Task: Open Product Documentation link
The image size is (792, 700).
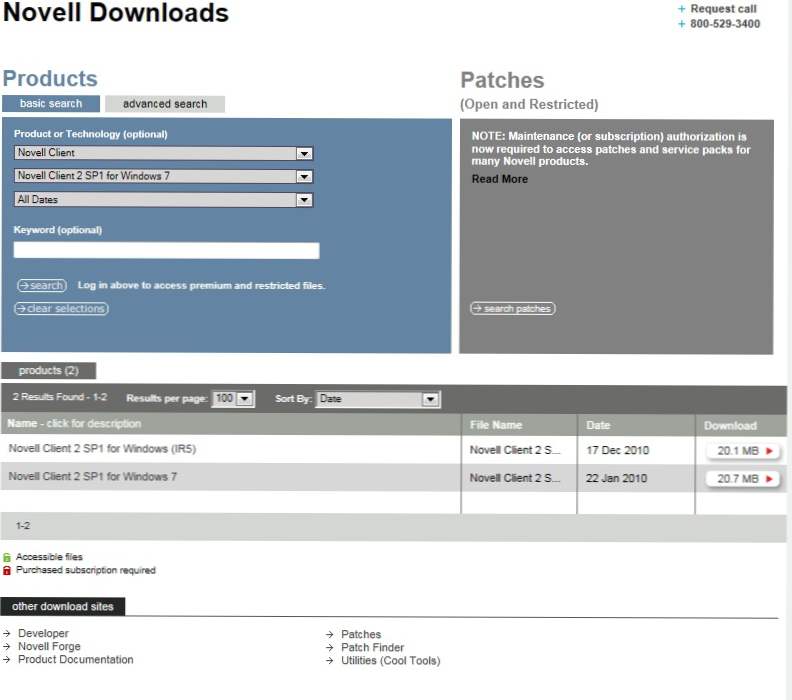Action: coord(76,660)
